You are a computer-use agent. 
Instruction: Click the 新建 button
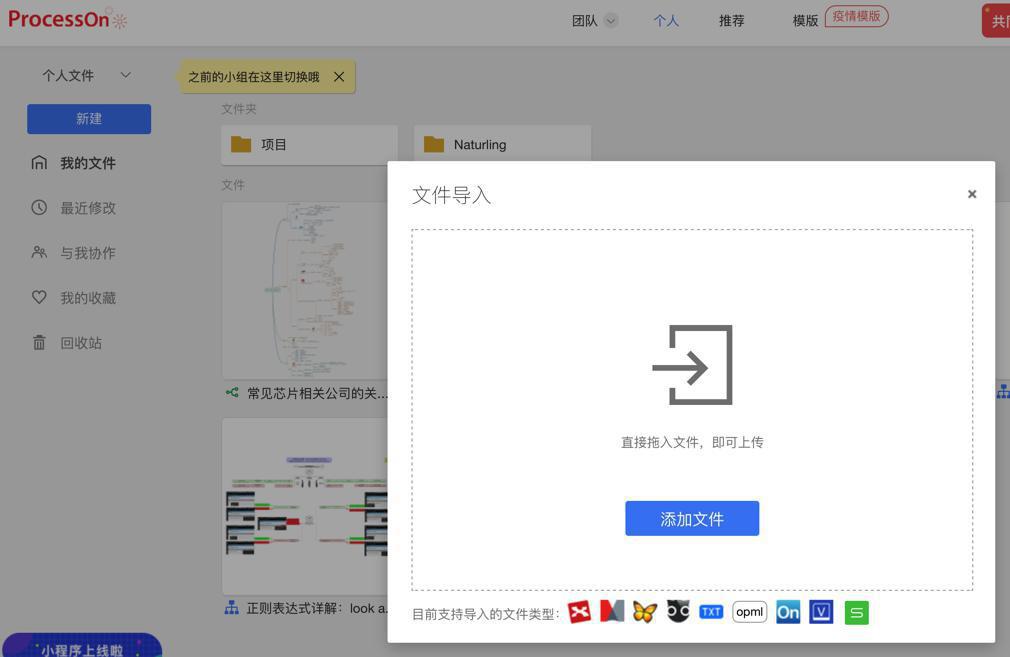(x=89, y=119)
